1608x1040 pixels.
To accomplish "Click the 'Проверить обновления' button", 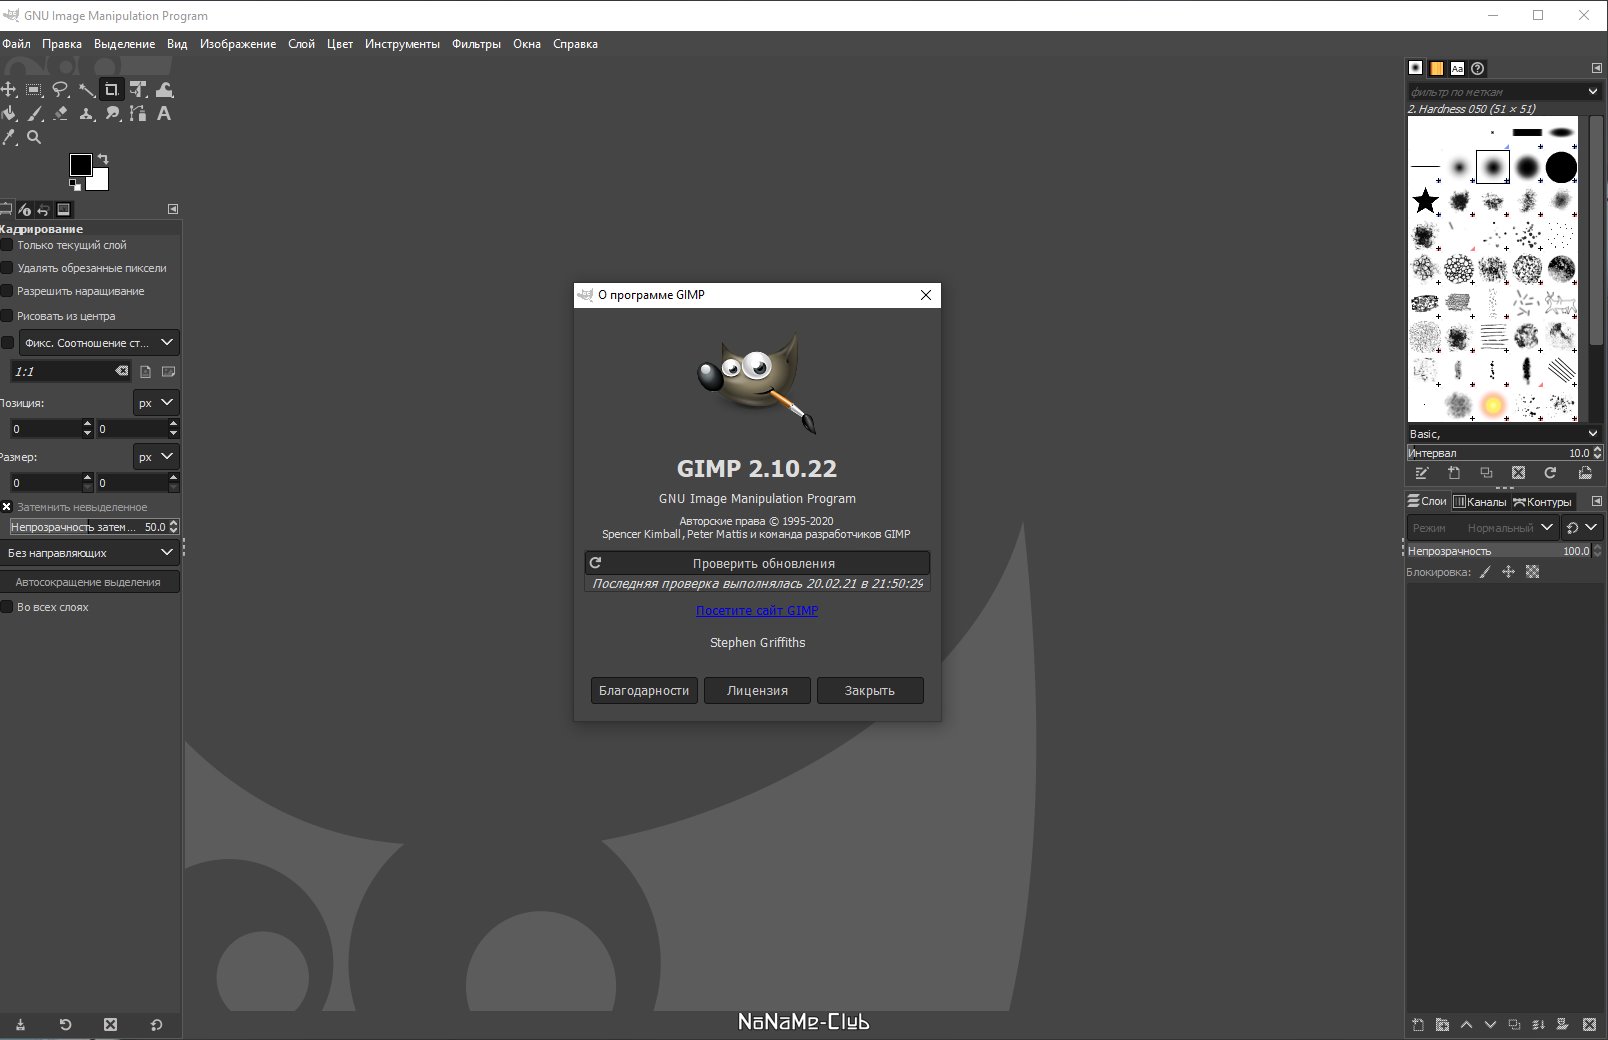I will (x=757, y=563).
